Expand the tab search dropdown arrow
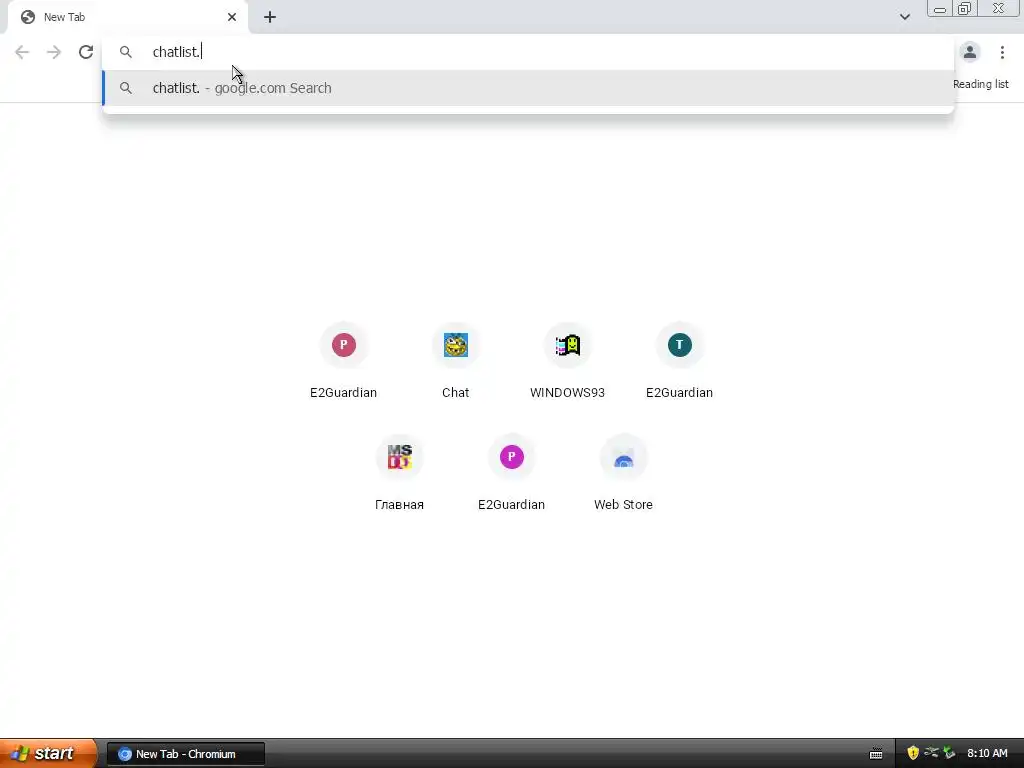Screen dimensions: 1024x768 [x=904, y=17]
